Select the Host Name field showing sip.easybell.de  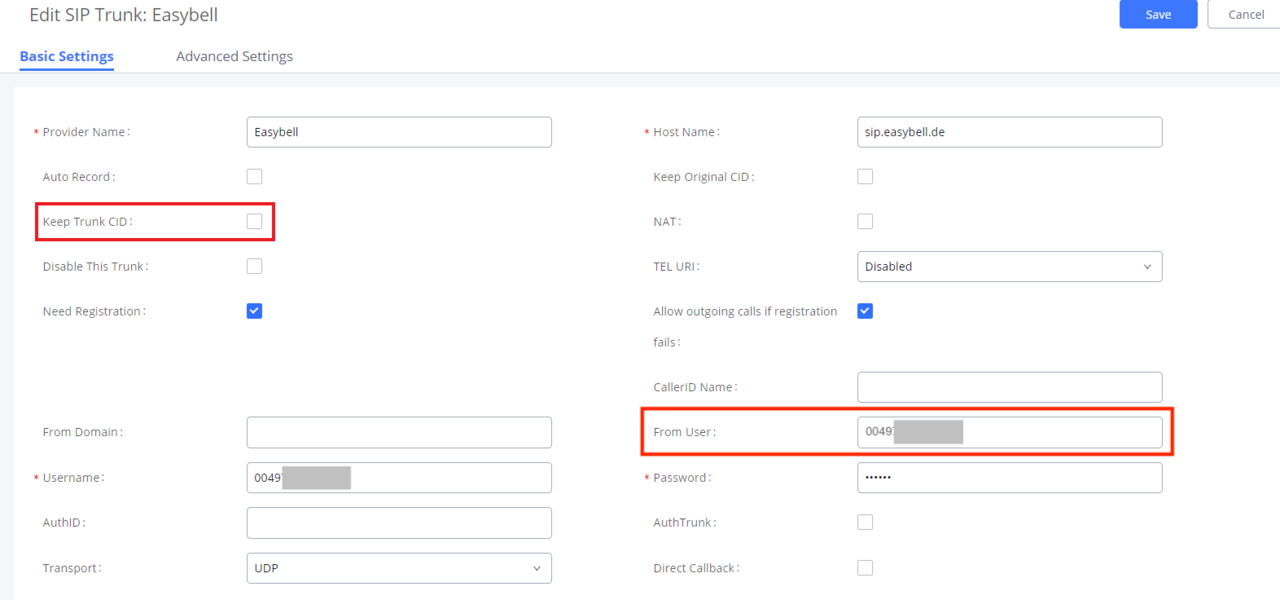1009,131
